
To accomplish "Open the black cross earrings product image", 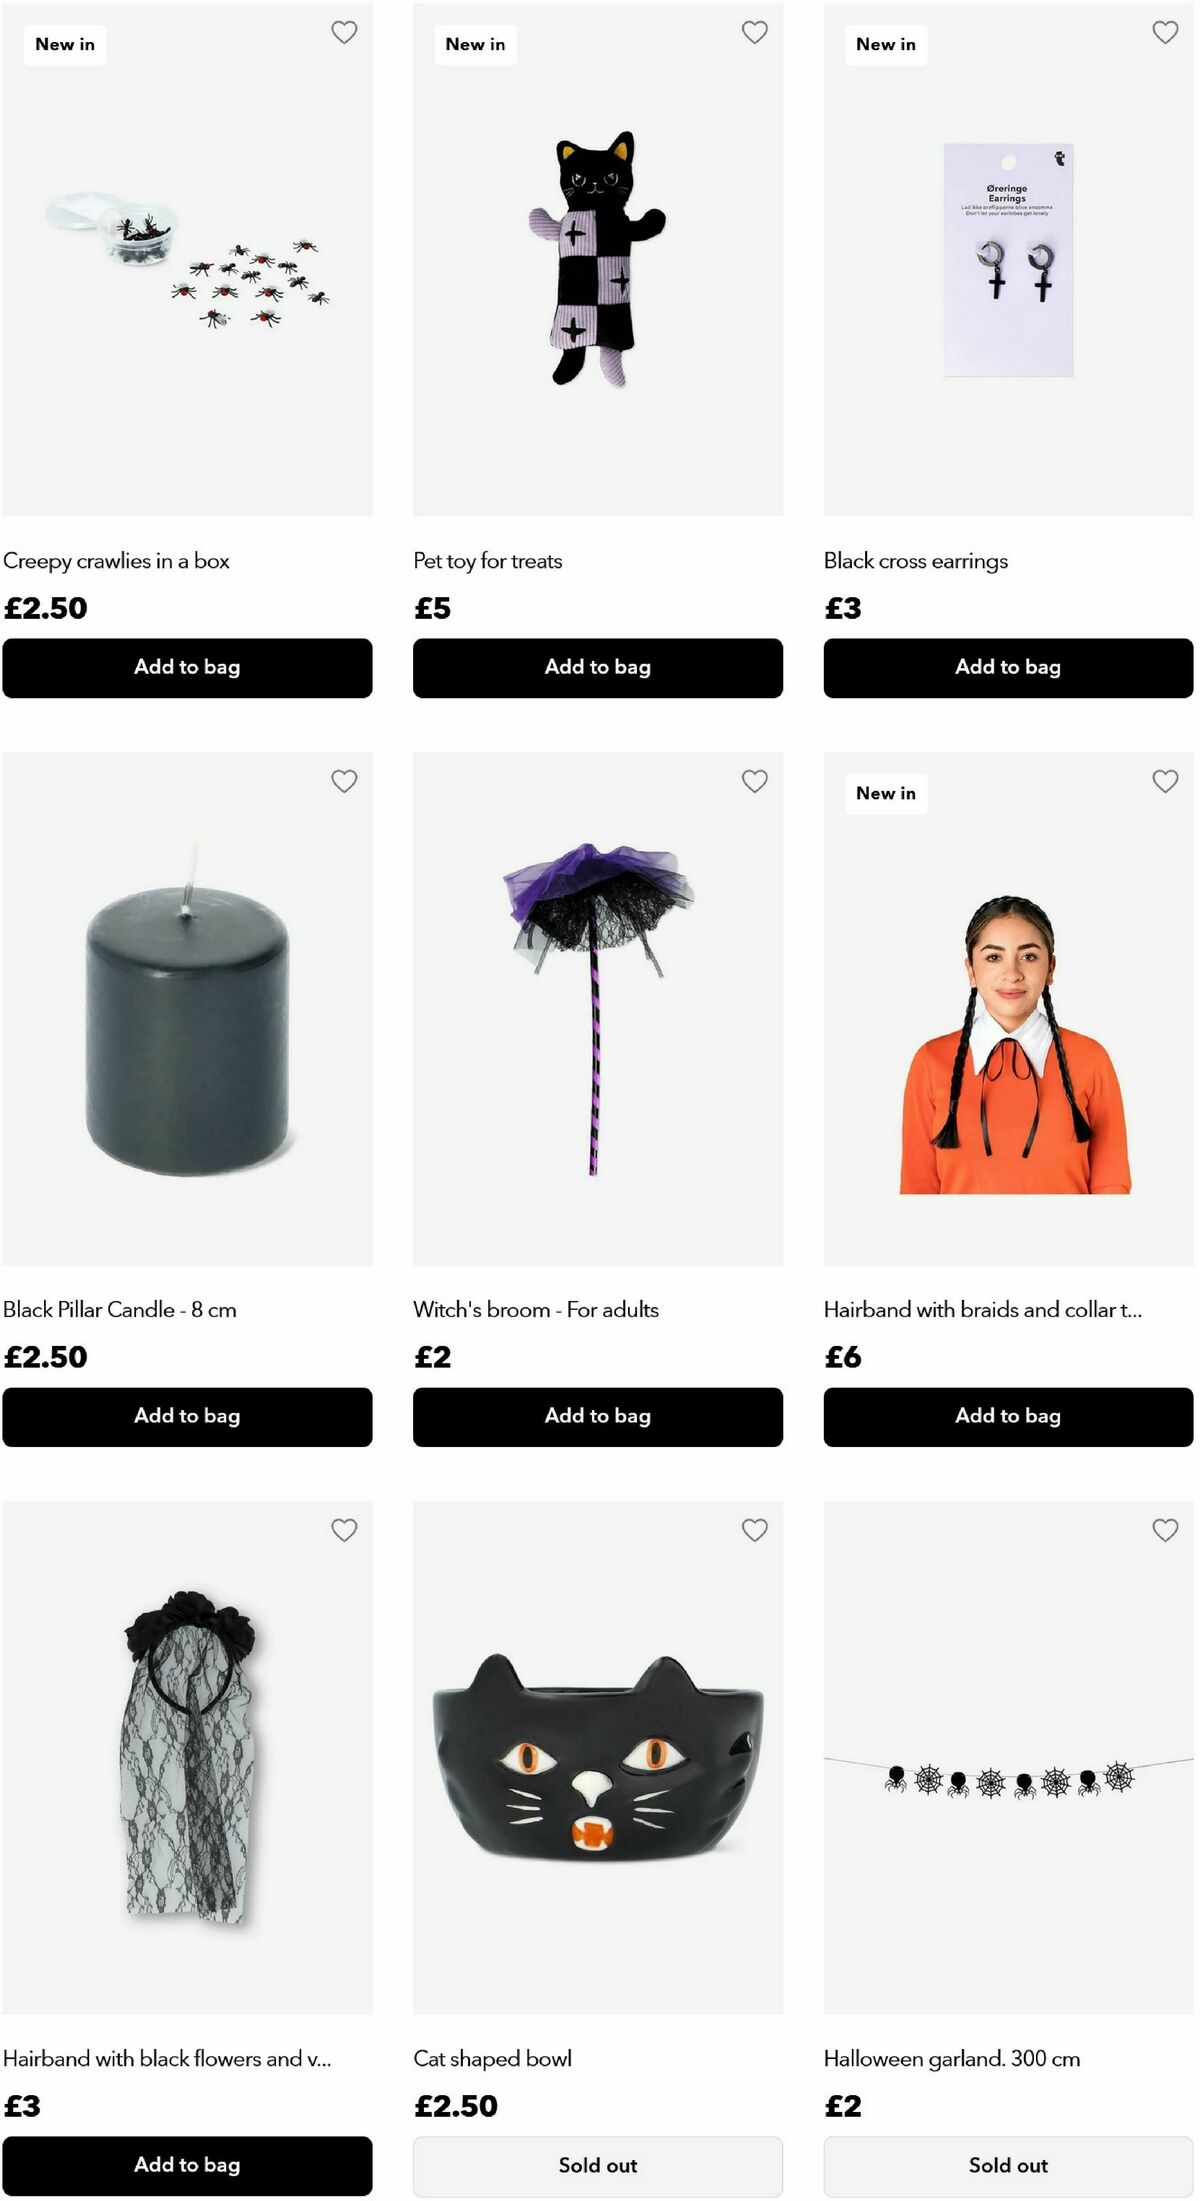I will pyautogui.click(x=1008, y=260).
